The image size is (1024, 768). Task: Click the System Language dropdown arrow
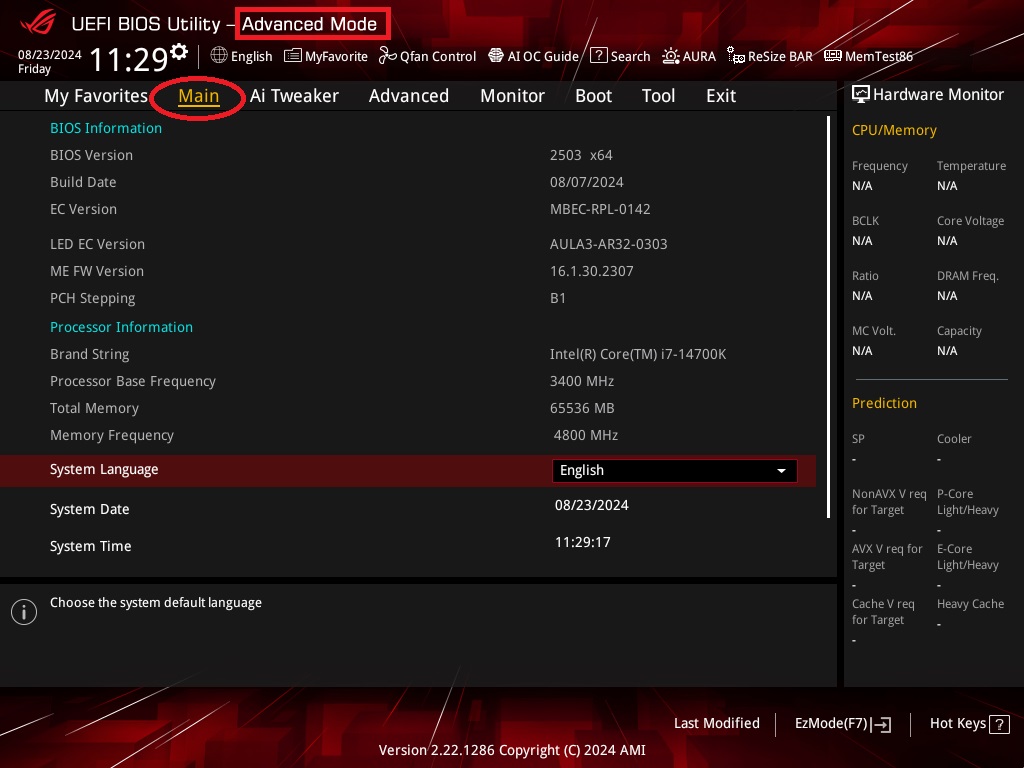click(781, 471)
